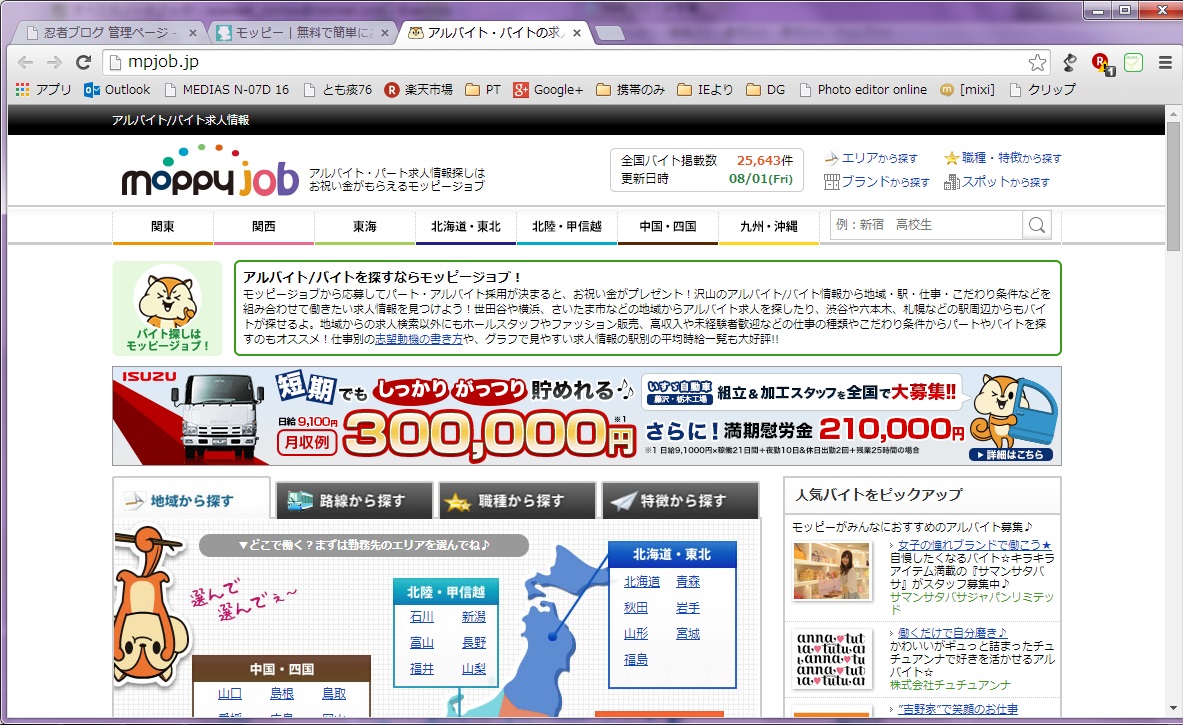The image size is (1183, 725).
Task: Open the IEより bookmarks folder
Action: pos(705,90)
